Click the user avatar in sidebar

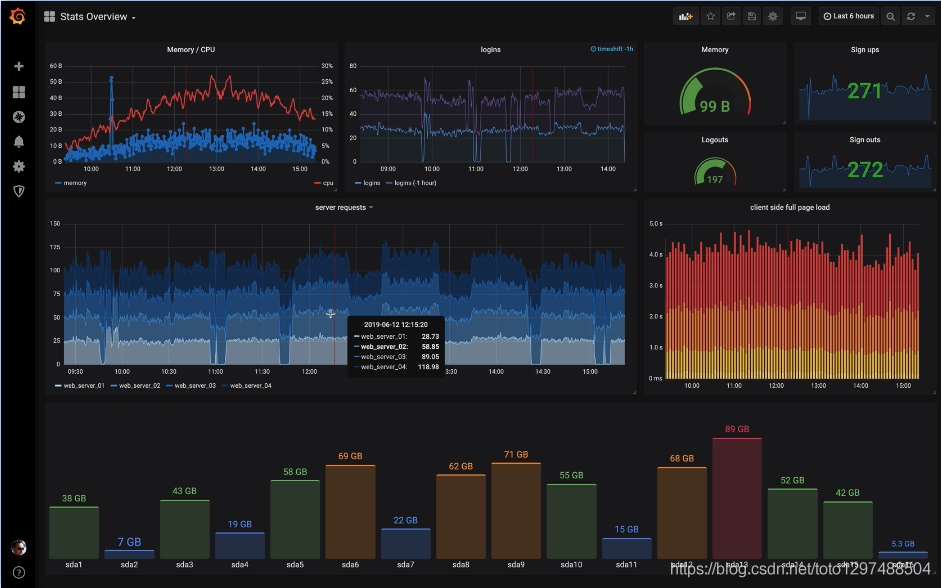tap(19, 547)
